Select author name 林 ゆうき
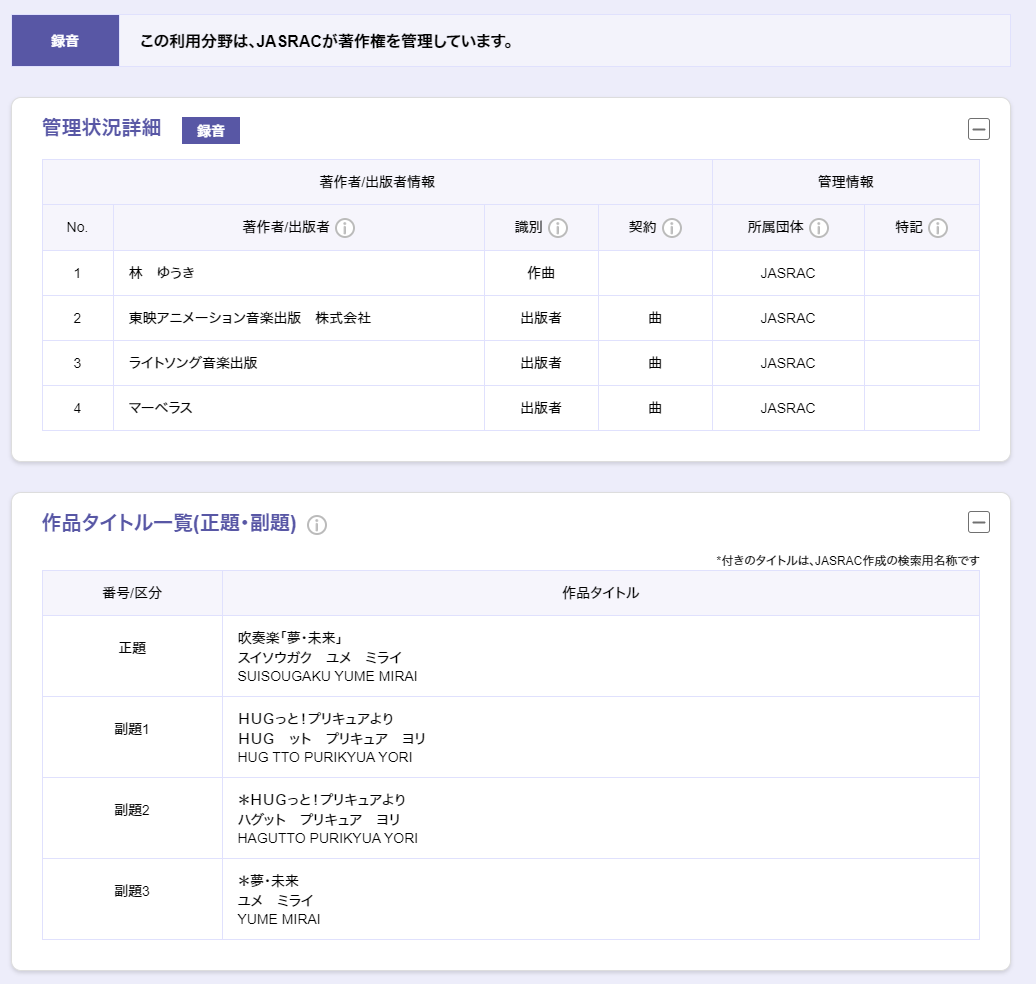 point(162,273)
